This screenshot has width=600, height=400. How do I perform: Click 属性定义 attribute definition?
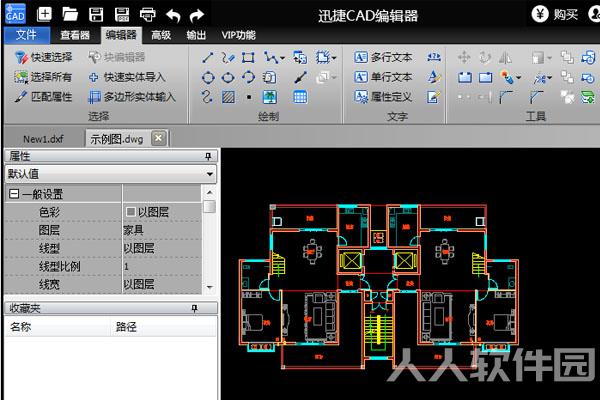(x=383, y=97)
